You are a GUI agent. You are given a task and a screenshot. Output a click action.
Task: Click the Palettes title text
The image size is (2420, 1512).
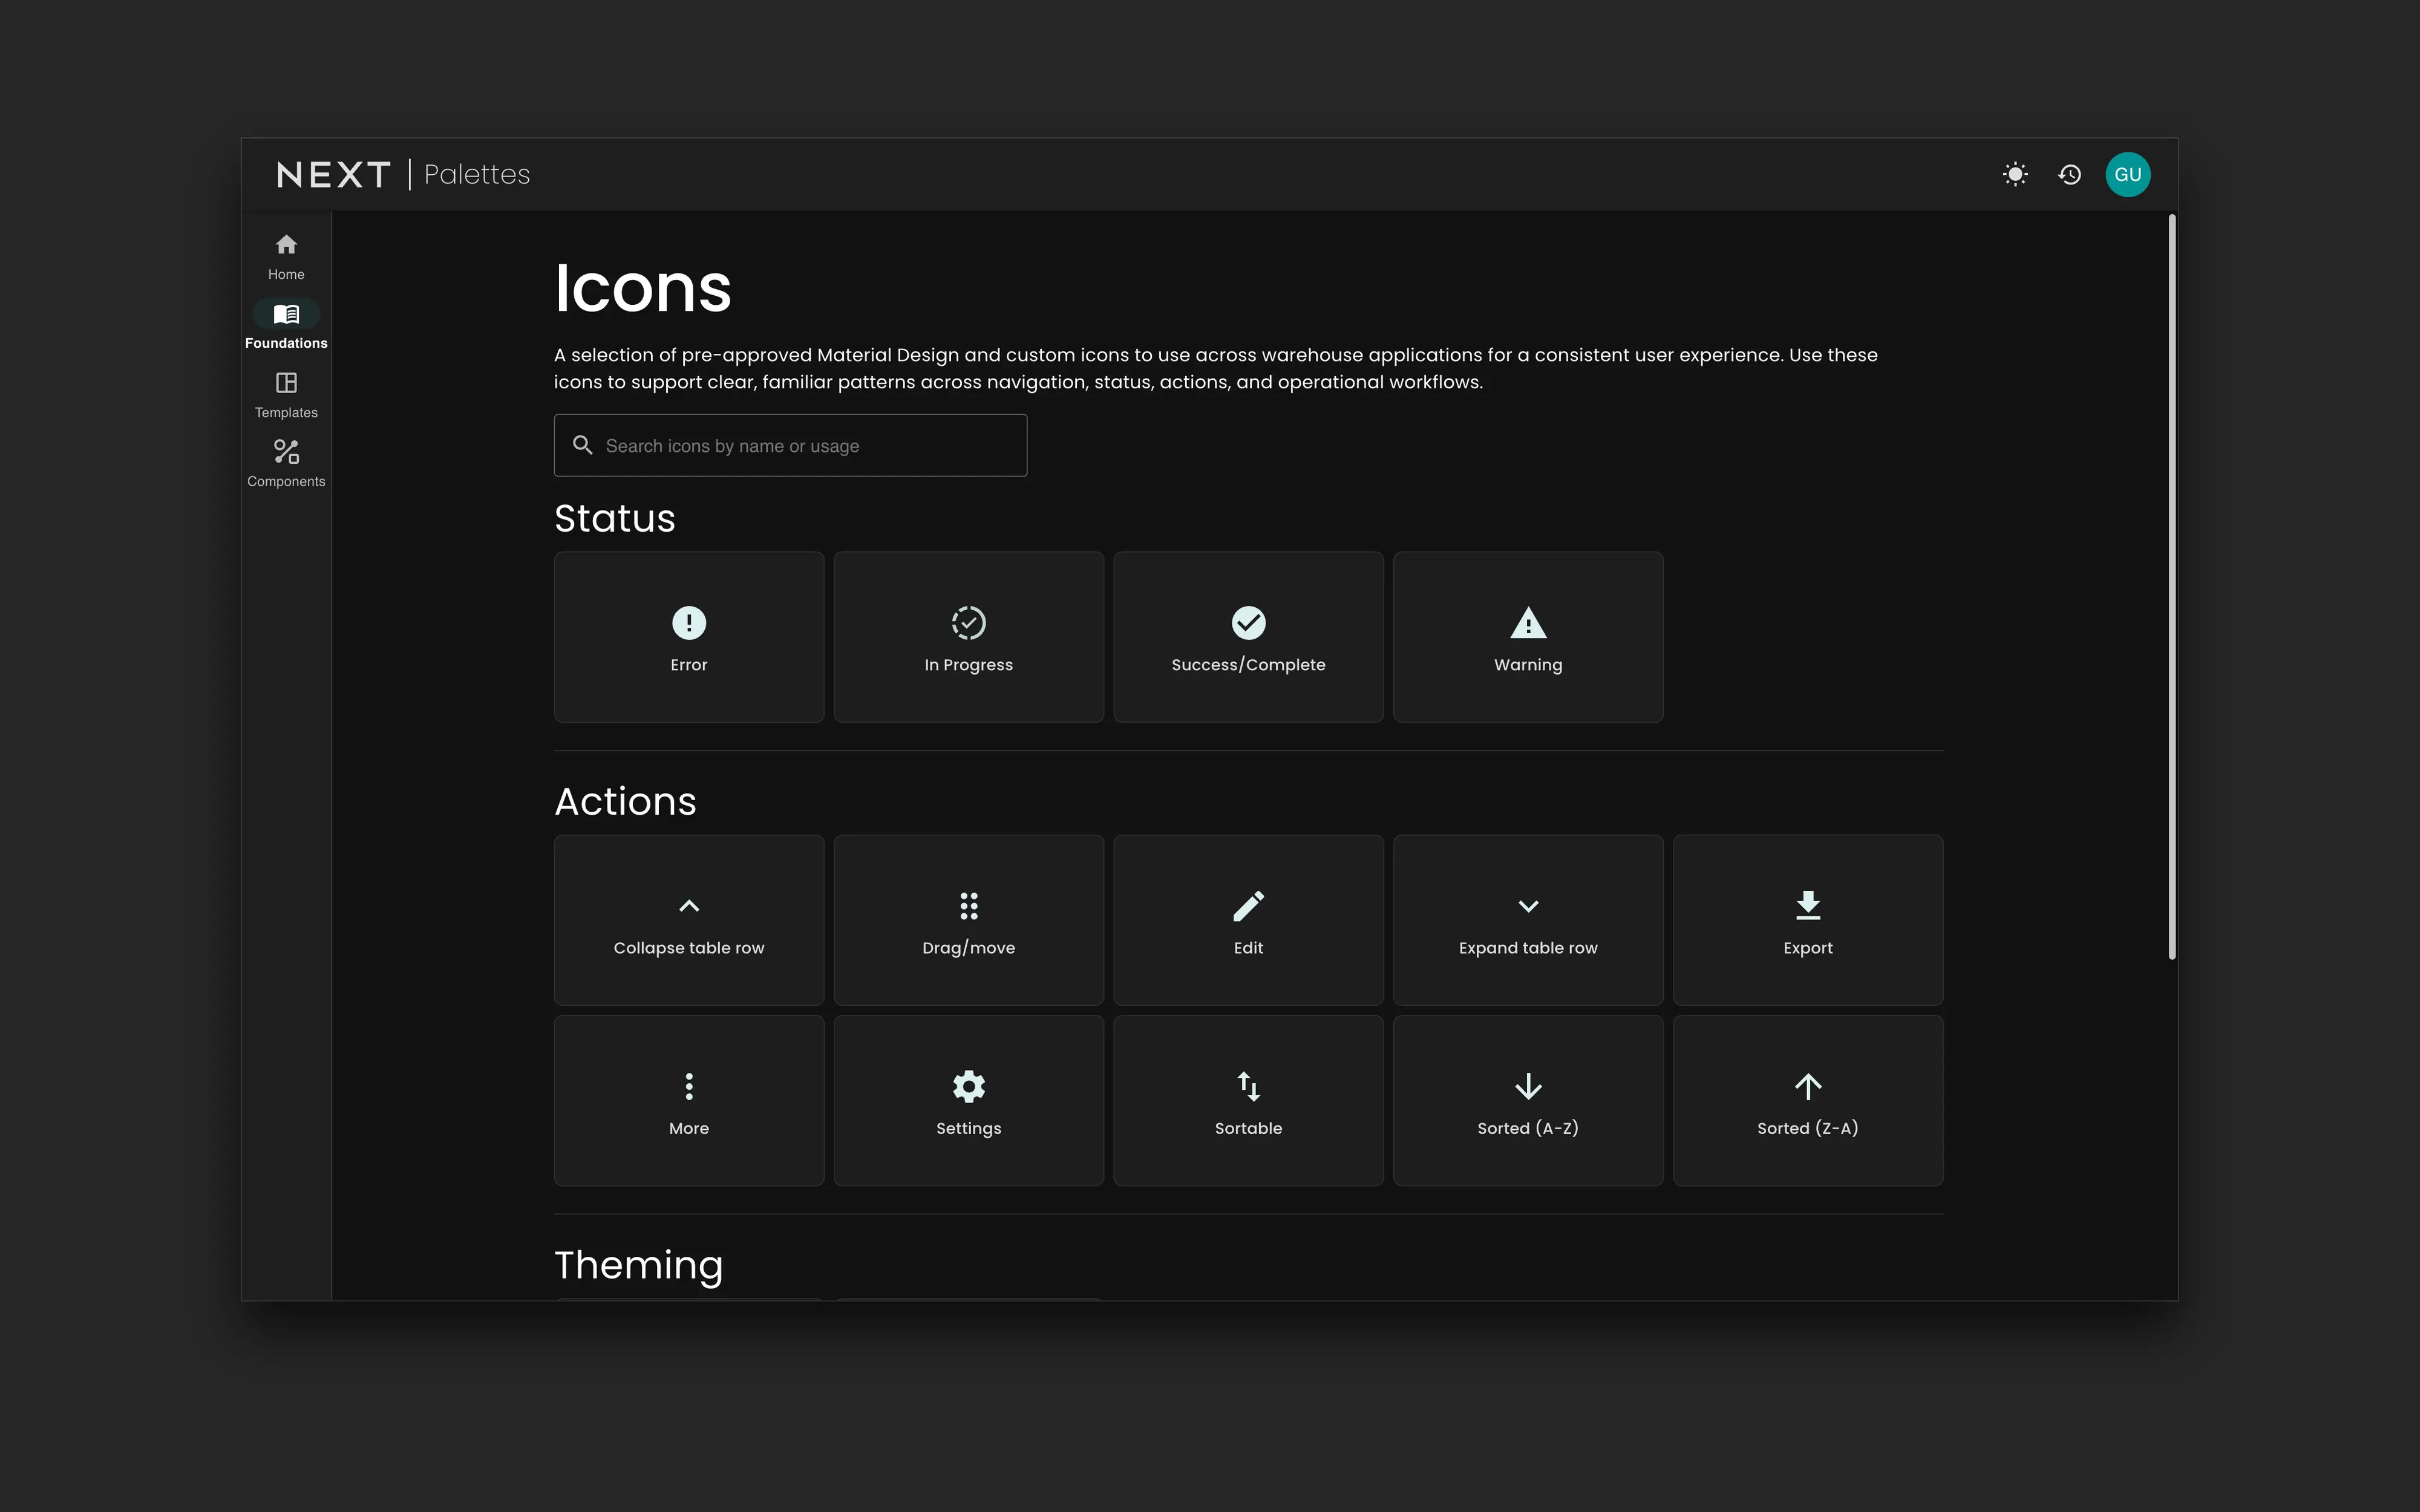477,174
